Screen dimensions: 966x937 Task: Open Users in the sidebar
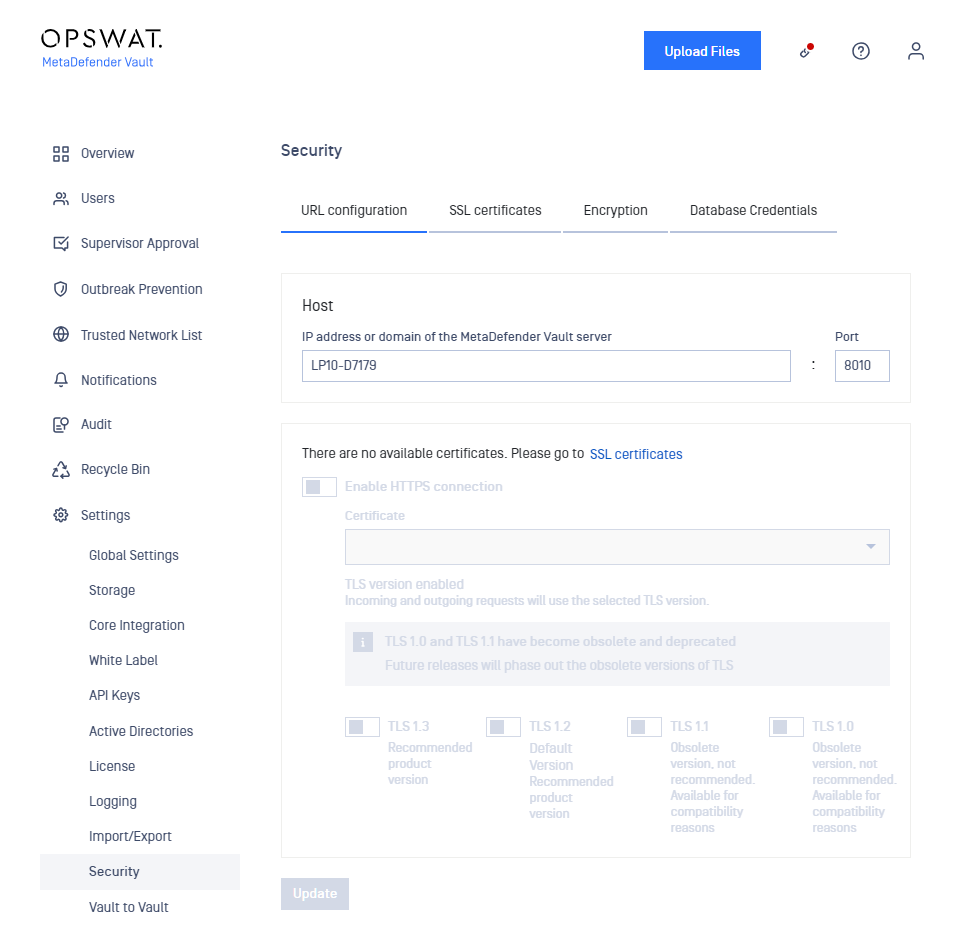point(97,198)
